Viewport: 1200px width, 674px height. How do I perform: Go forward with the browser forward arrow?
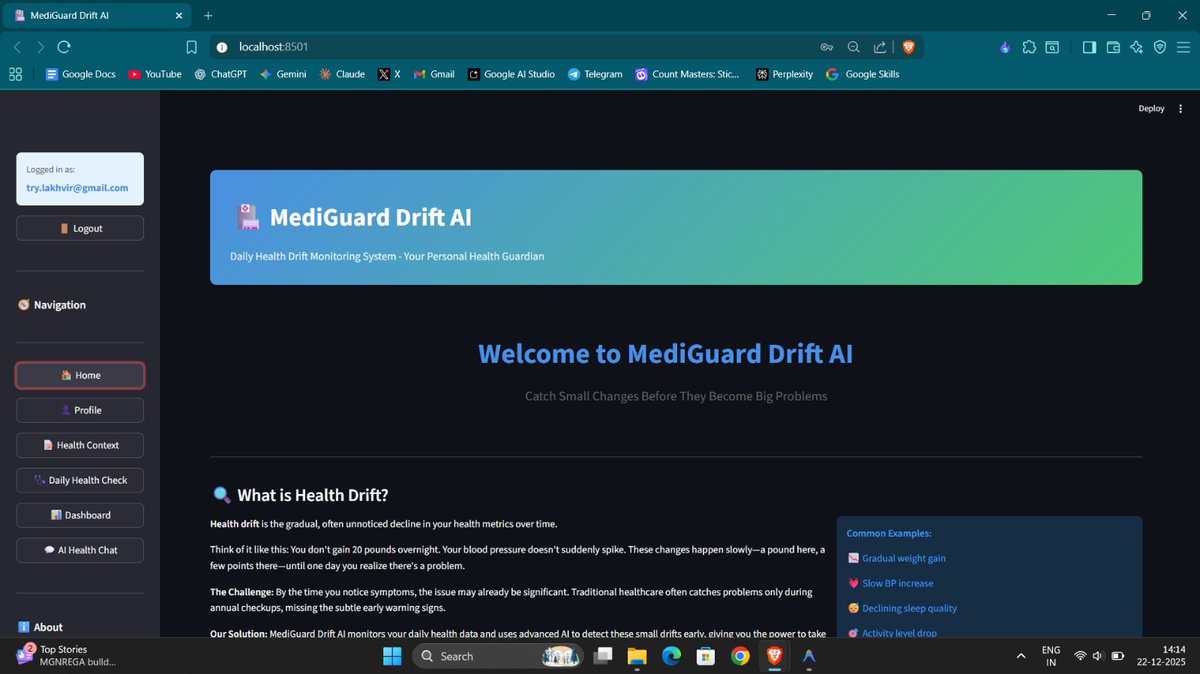point(40,46)
